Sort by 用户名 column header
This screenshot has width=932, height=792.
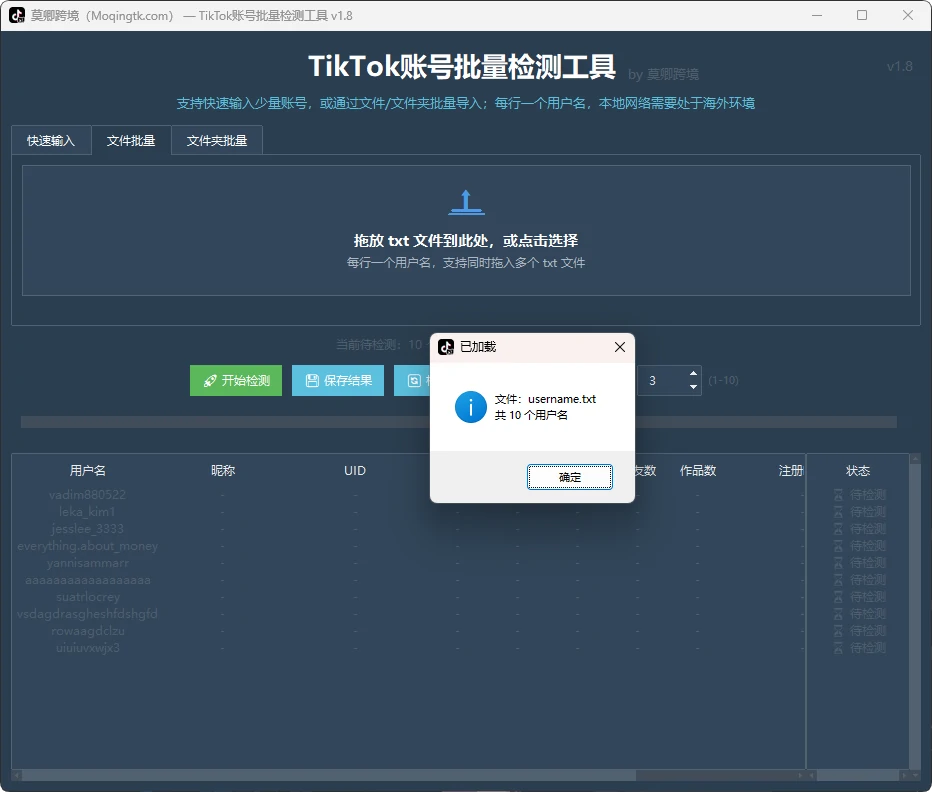(87, 471)
